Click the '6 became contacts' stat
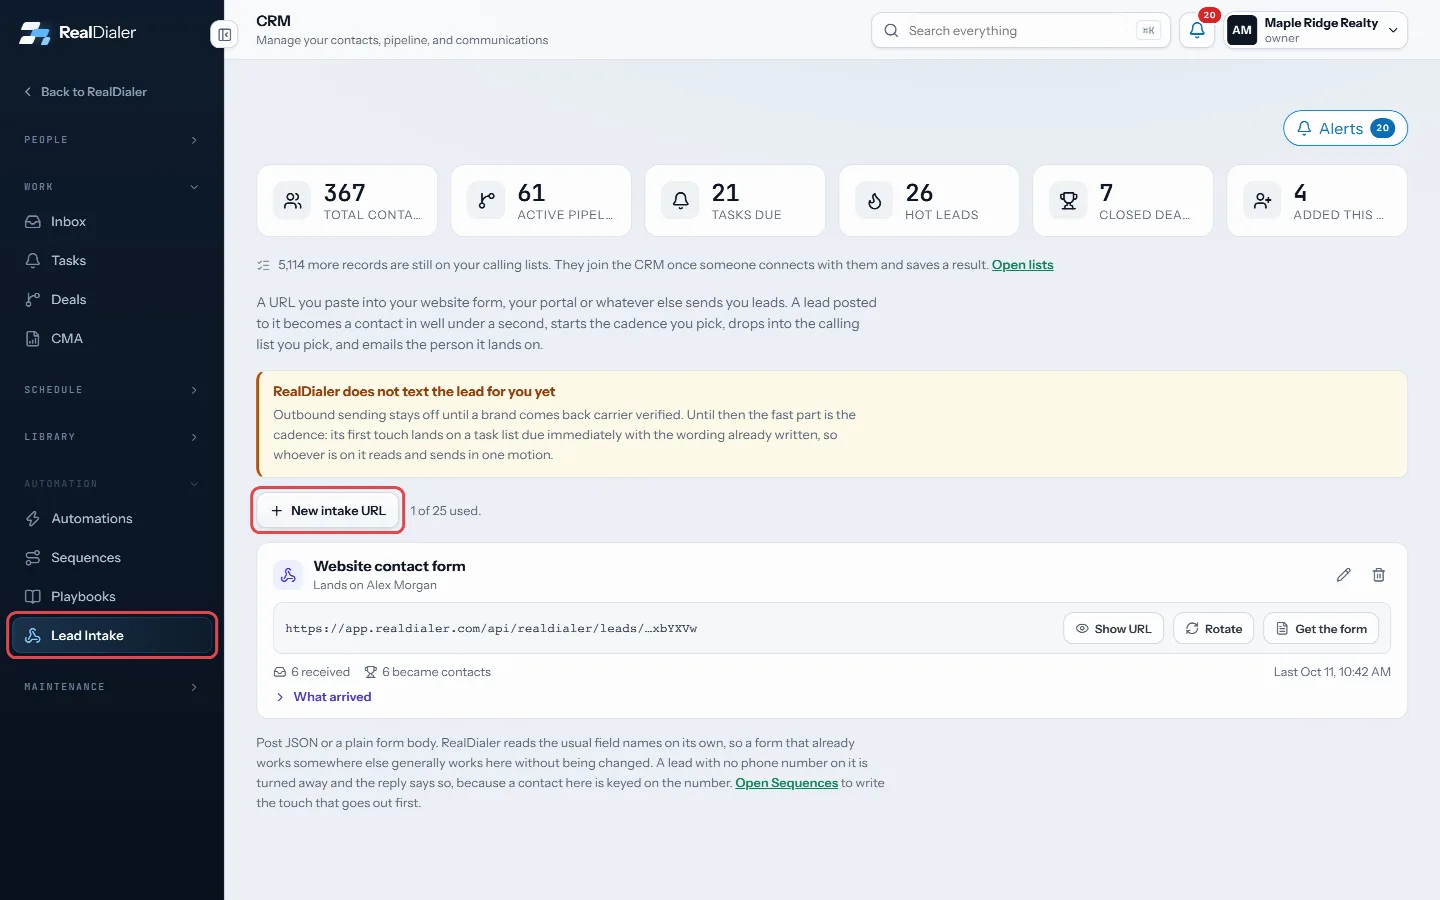 pos(427,672)
